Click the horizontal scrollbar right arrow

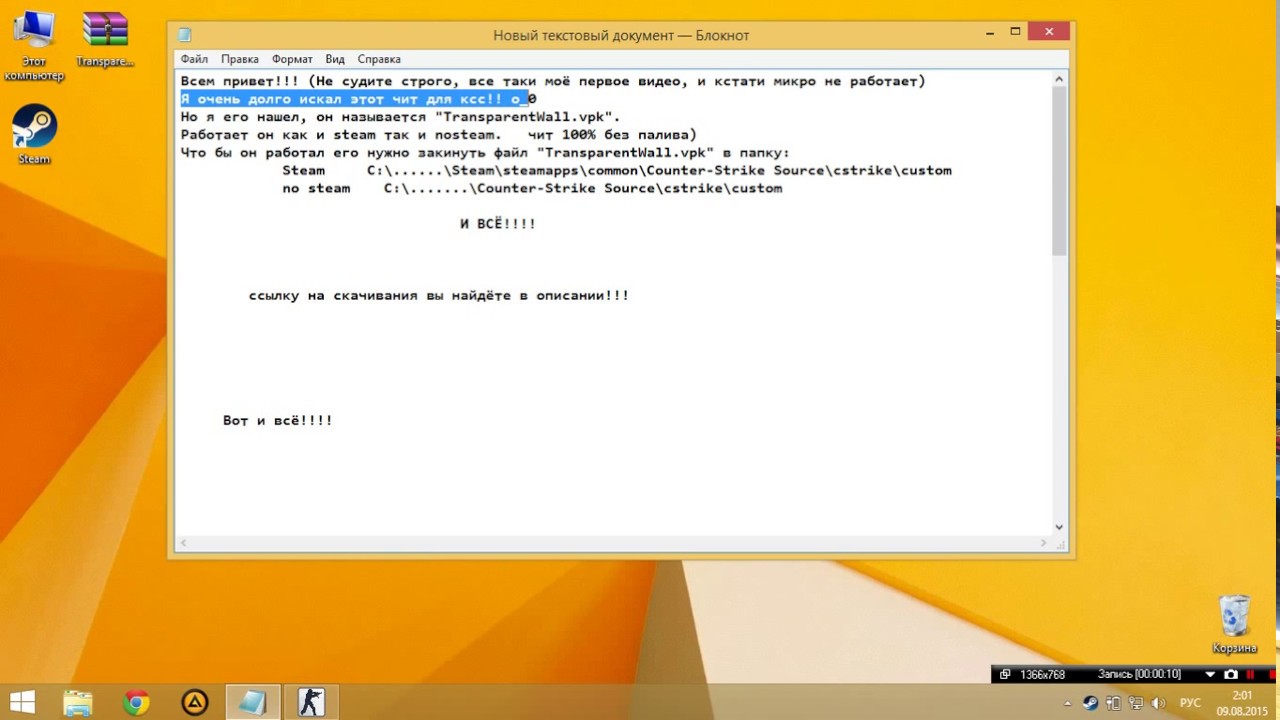coord(1043,543)
